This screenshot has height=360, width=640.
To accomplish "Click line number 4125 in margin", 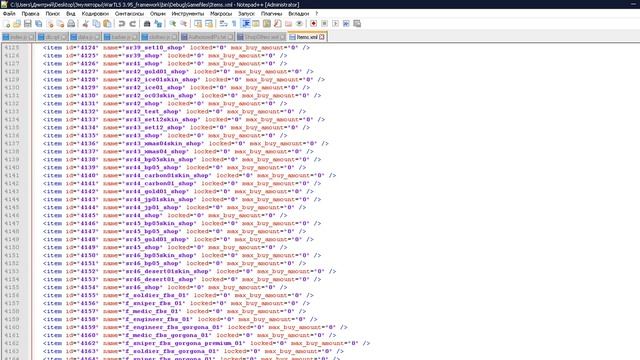I will pyautogui.click(x=12, y=48).
